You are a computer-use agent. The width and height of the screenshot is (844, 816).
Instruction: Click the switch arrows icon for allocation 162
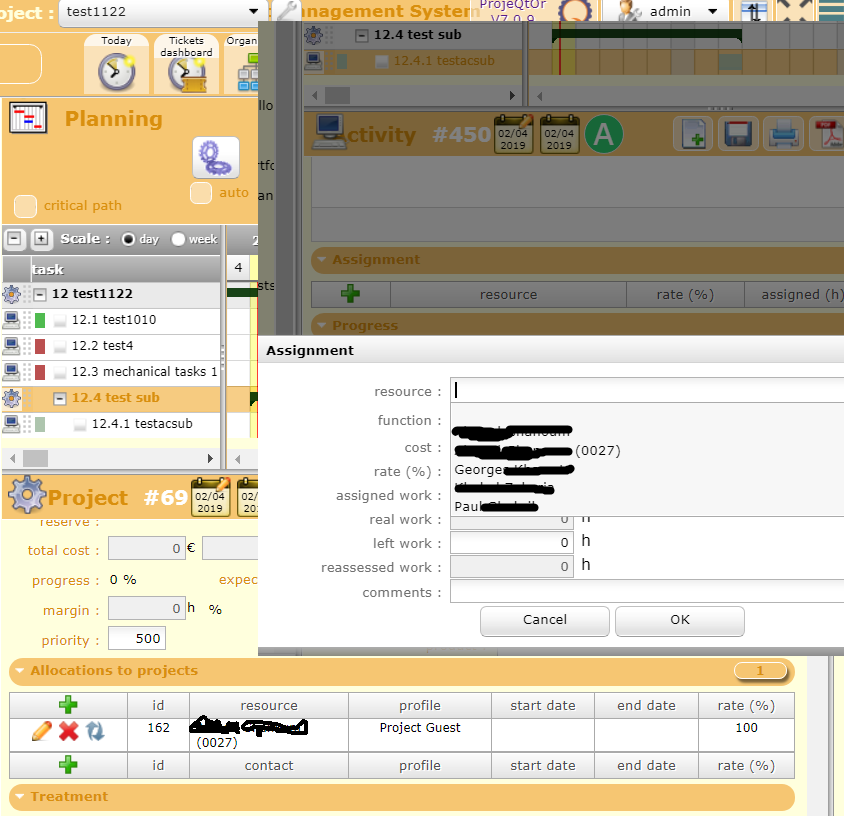(x=95, y=731)
